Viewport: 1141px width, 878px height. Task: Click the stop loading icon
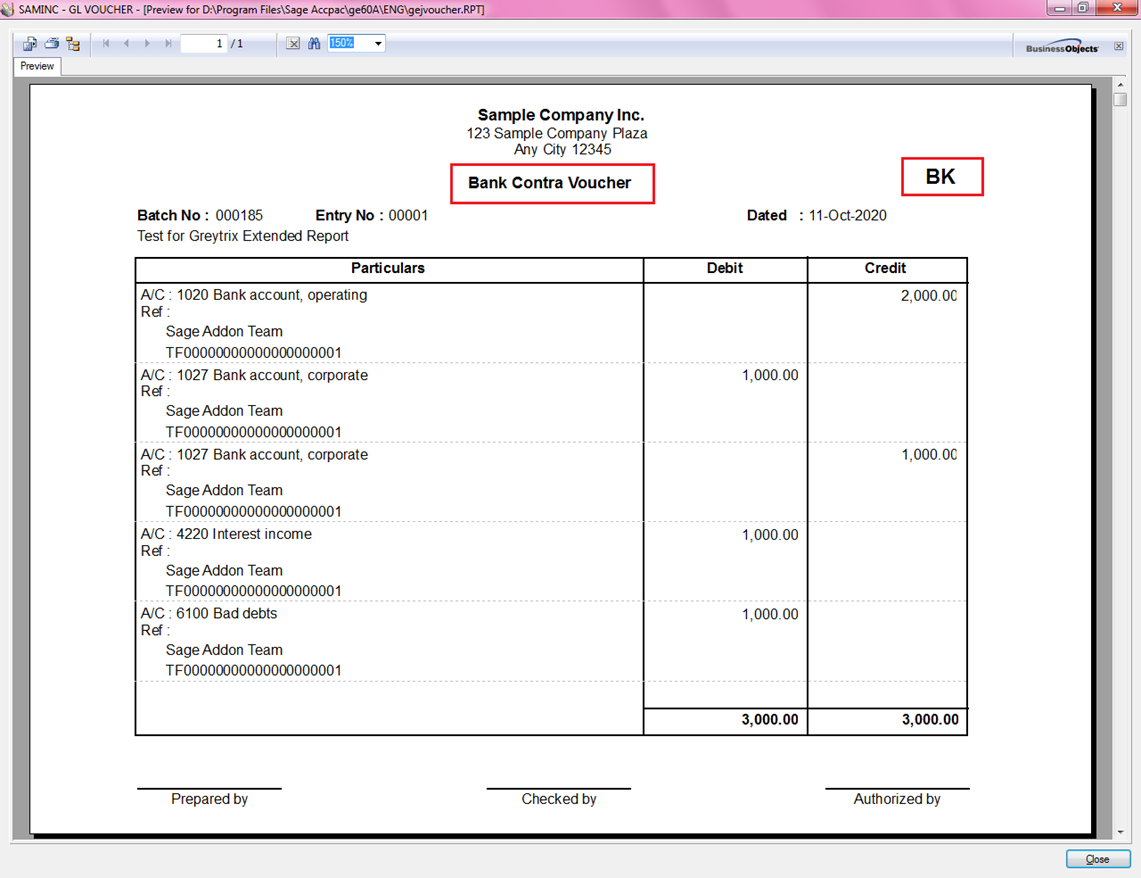coord(293,44)
